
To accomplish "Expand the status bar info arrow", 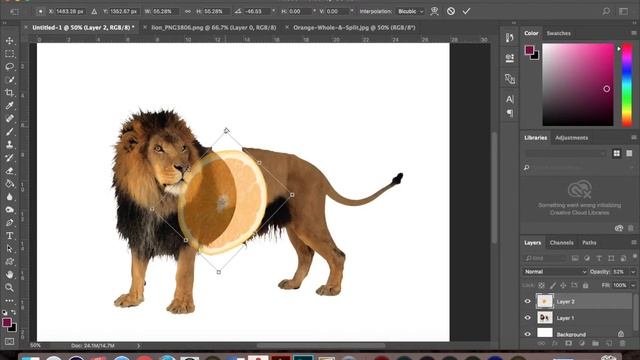I will [x=139, y=346].
